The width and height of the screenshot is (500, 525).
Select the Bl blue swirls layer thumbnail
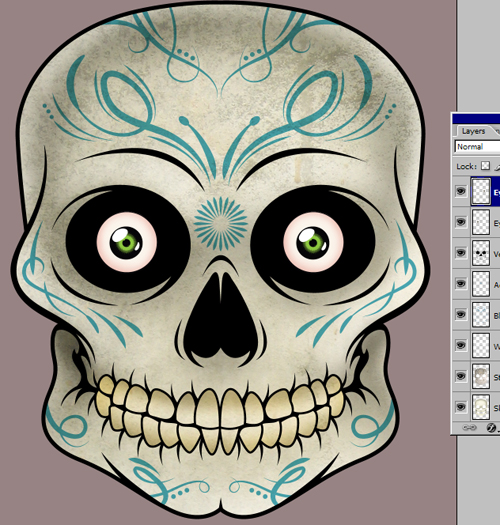click(481, 314)
